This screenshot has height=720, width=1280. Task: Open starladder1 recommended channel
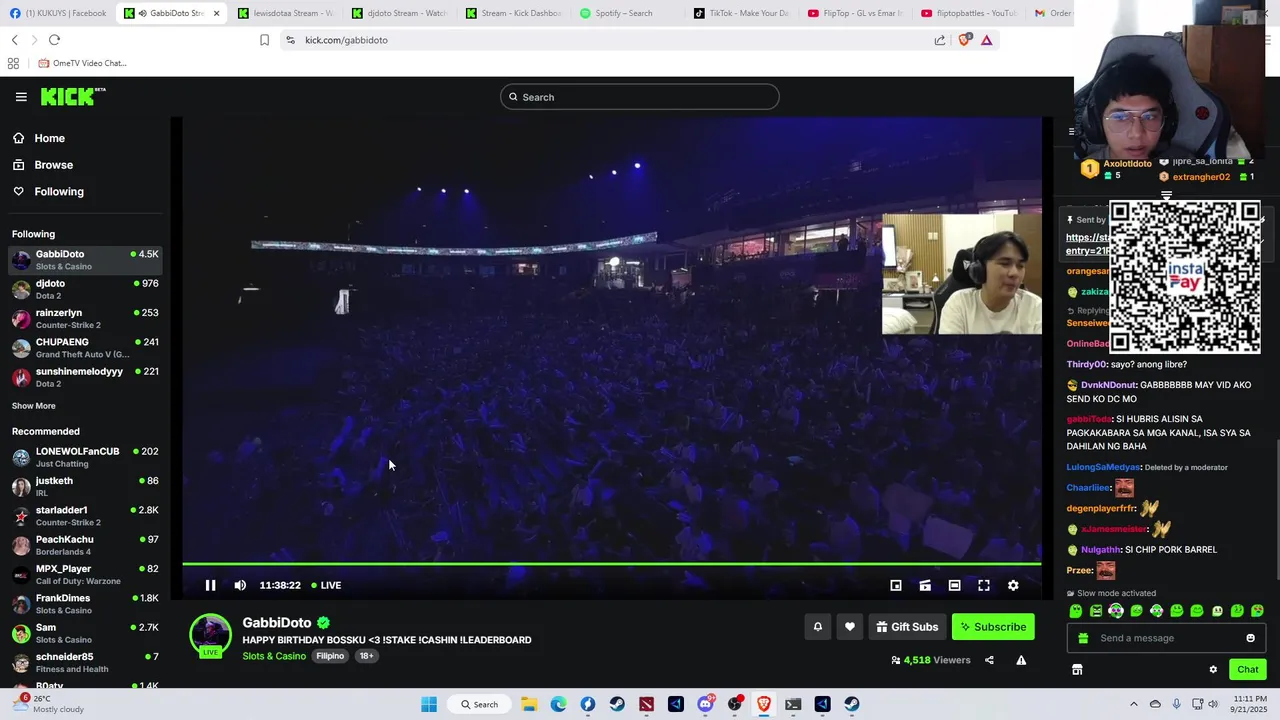pos(85,516)
